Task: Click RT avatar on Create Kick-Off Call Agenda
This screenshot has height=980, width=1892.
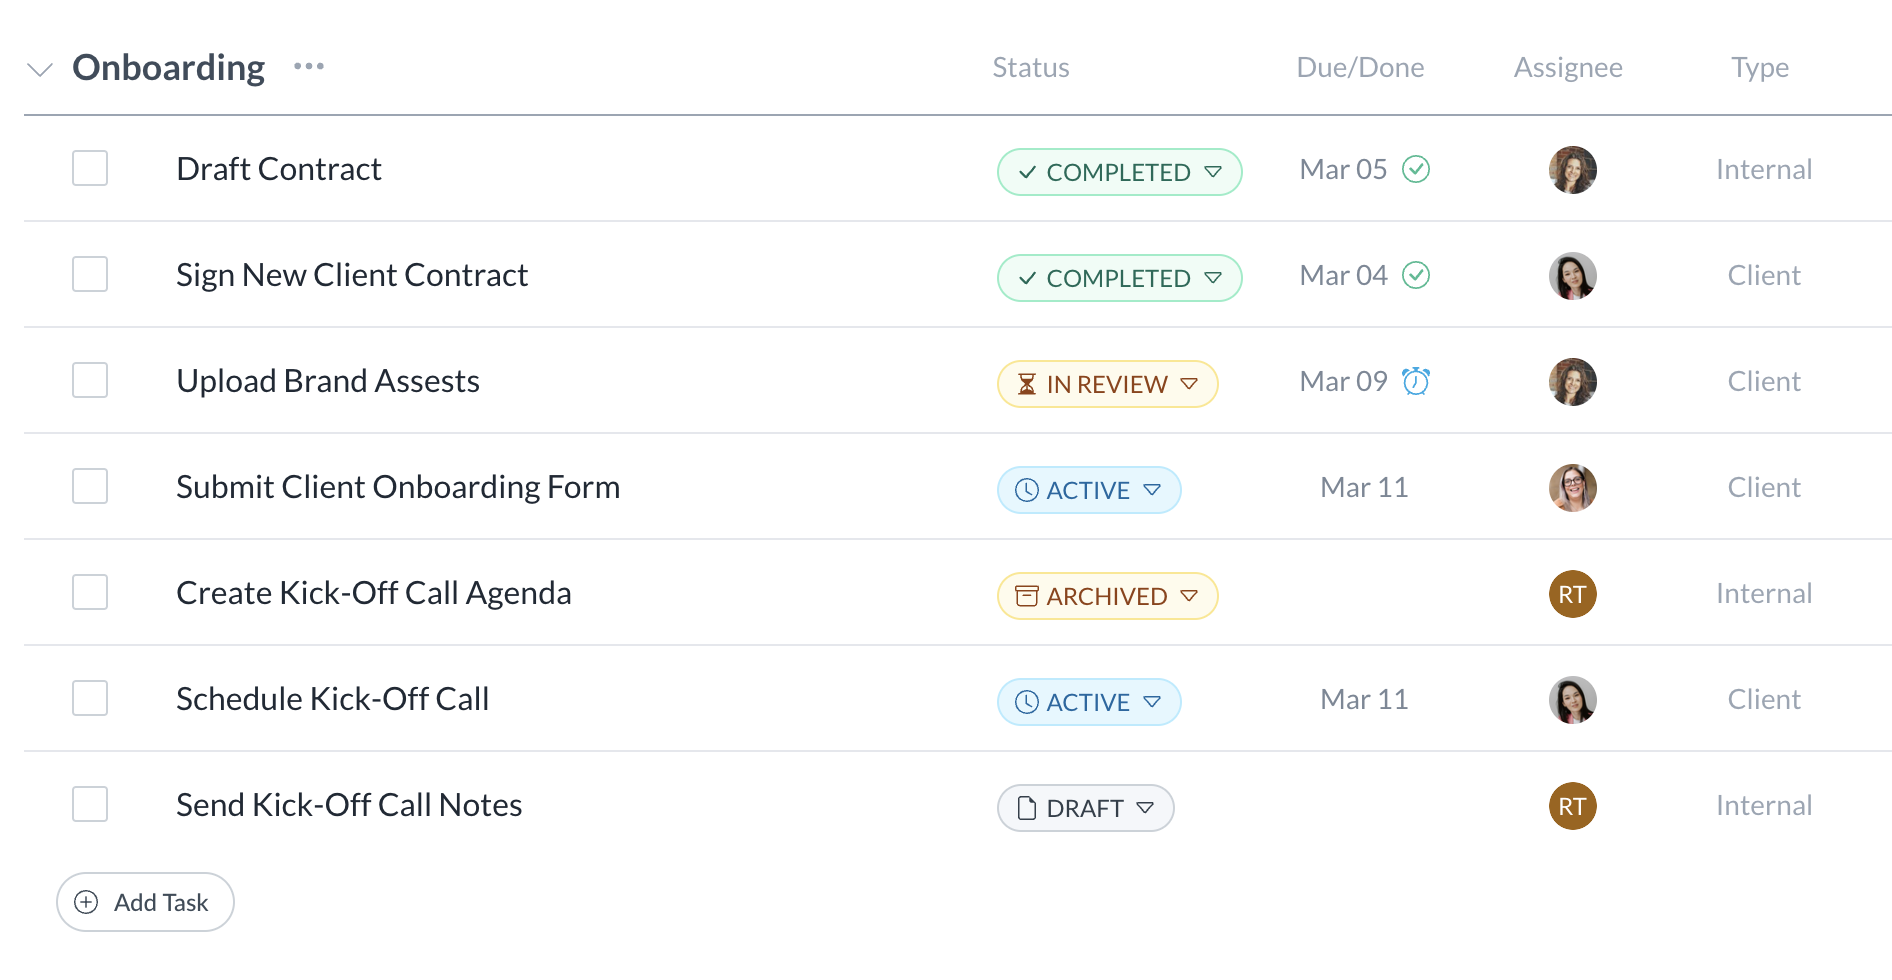Action: 1571,594
